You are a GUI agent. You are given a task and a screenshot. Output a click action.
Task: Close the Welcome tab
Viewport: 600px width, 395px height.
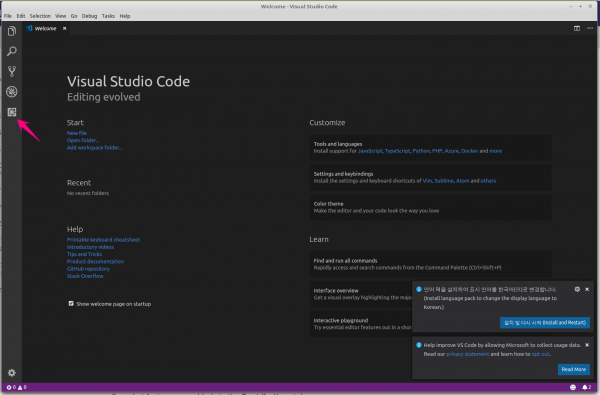click(x=64, y=28)
